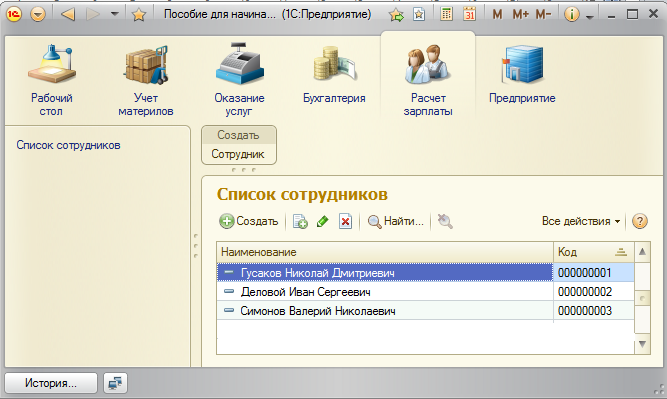Sort by Код column header
Viewport: 667px width, 399px height.
(x=593, y=252)
